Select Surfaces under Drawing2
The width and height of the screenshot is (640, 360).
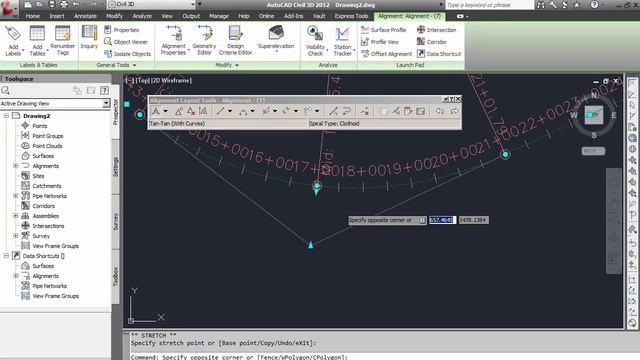tap(43, 156)
